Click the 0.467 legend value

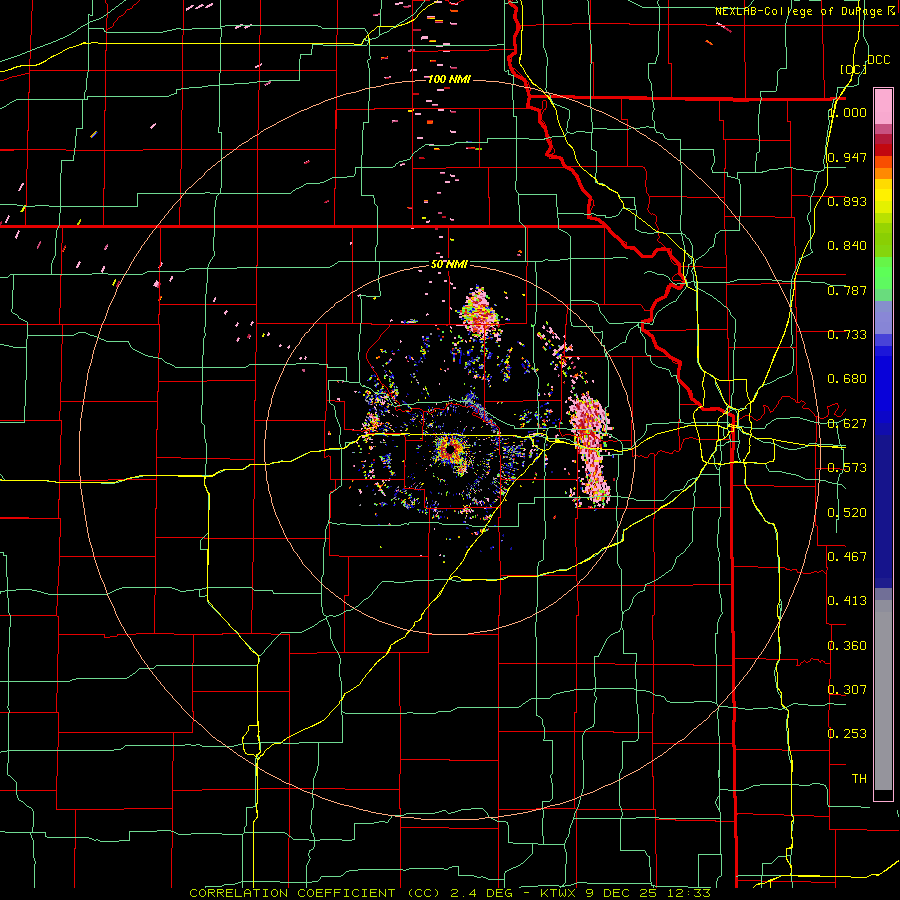[x=847, y=557]
